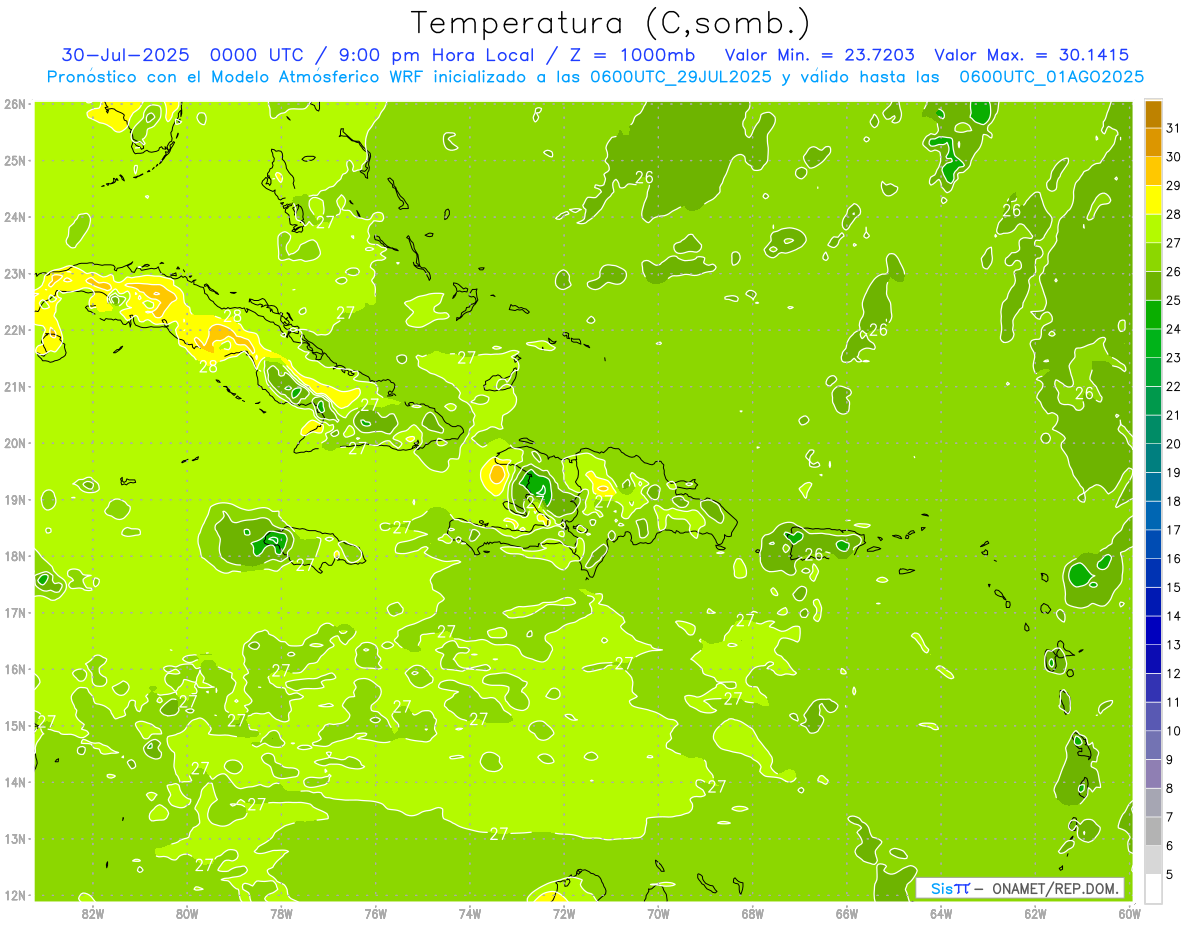The height and width of the screenshot is (927, 1200).
Task: Click the legend scale value 14
Action: click(x=1174, y=616)
